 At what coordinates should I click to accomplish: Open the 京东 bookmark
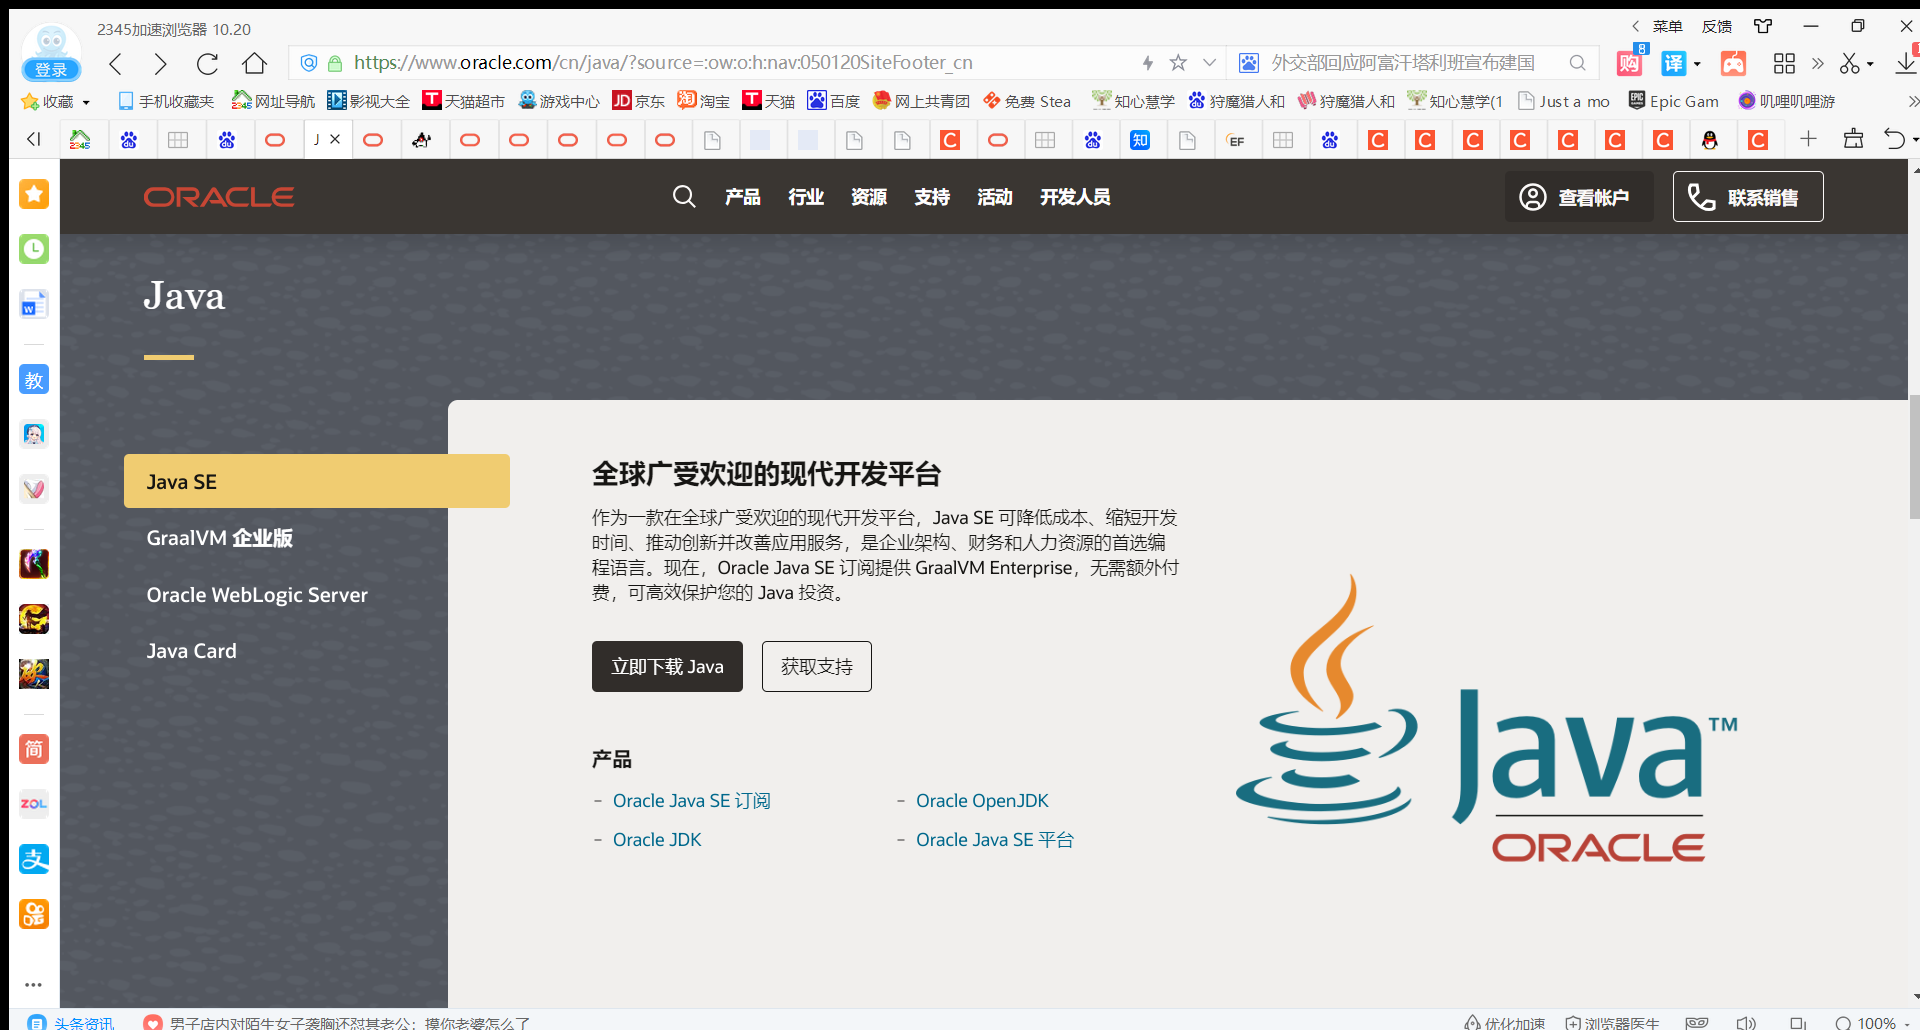(638, 101)
